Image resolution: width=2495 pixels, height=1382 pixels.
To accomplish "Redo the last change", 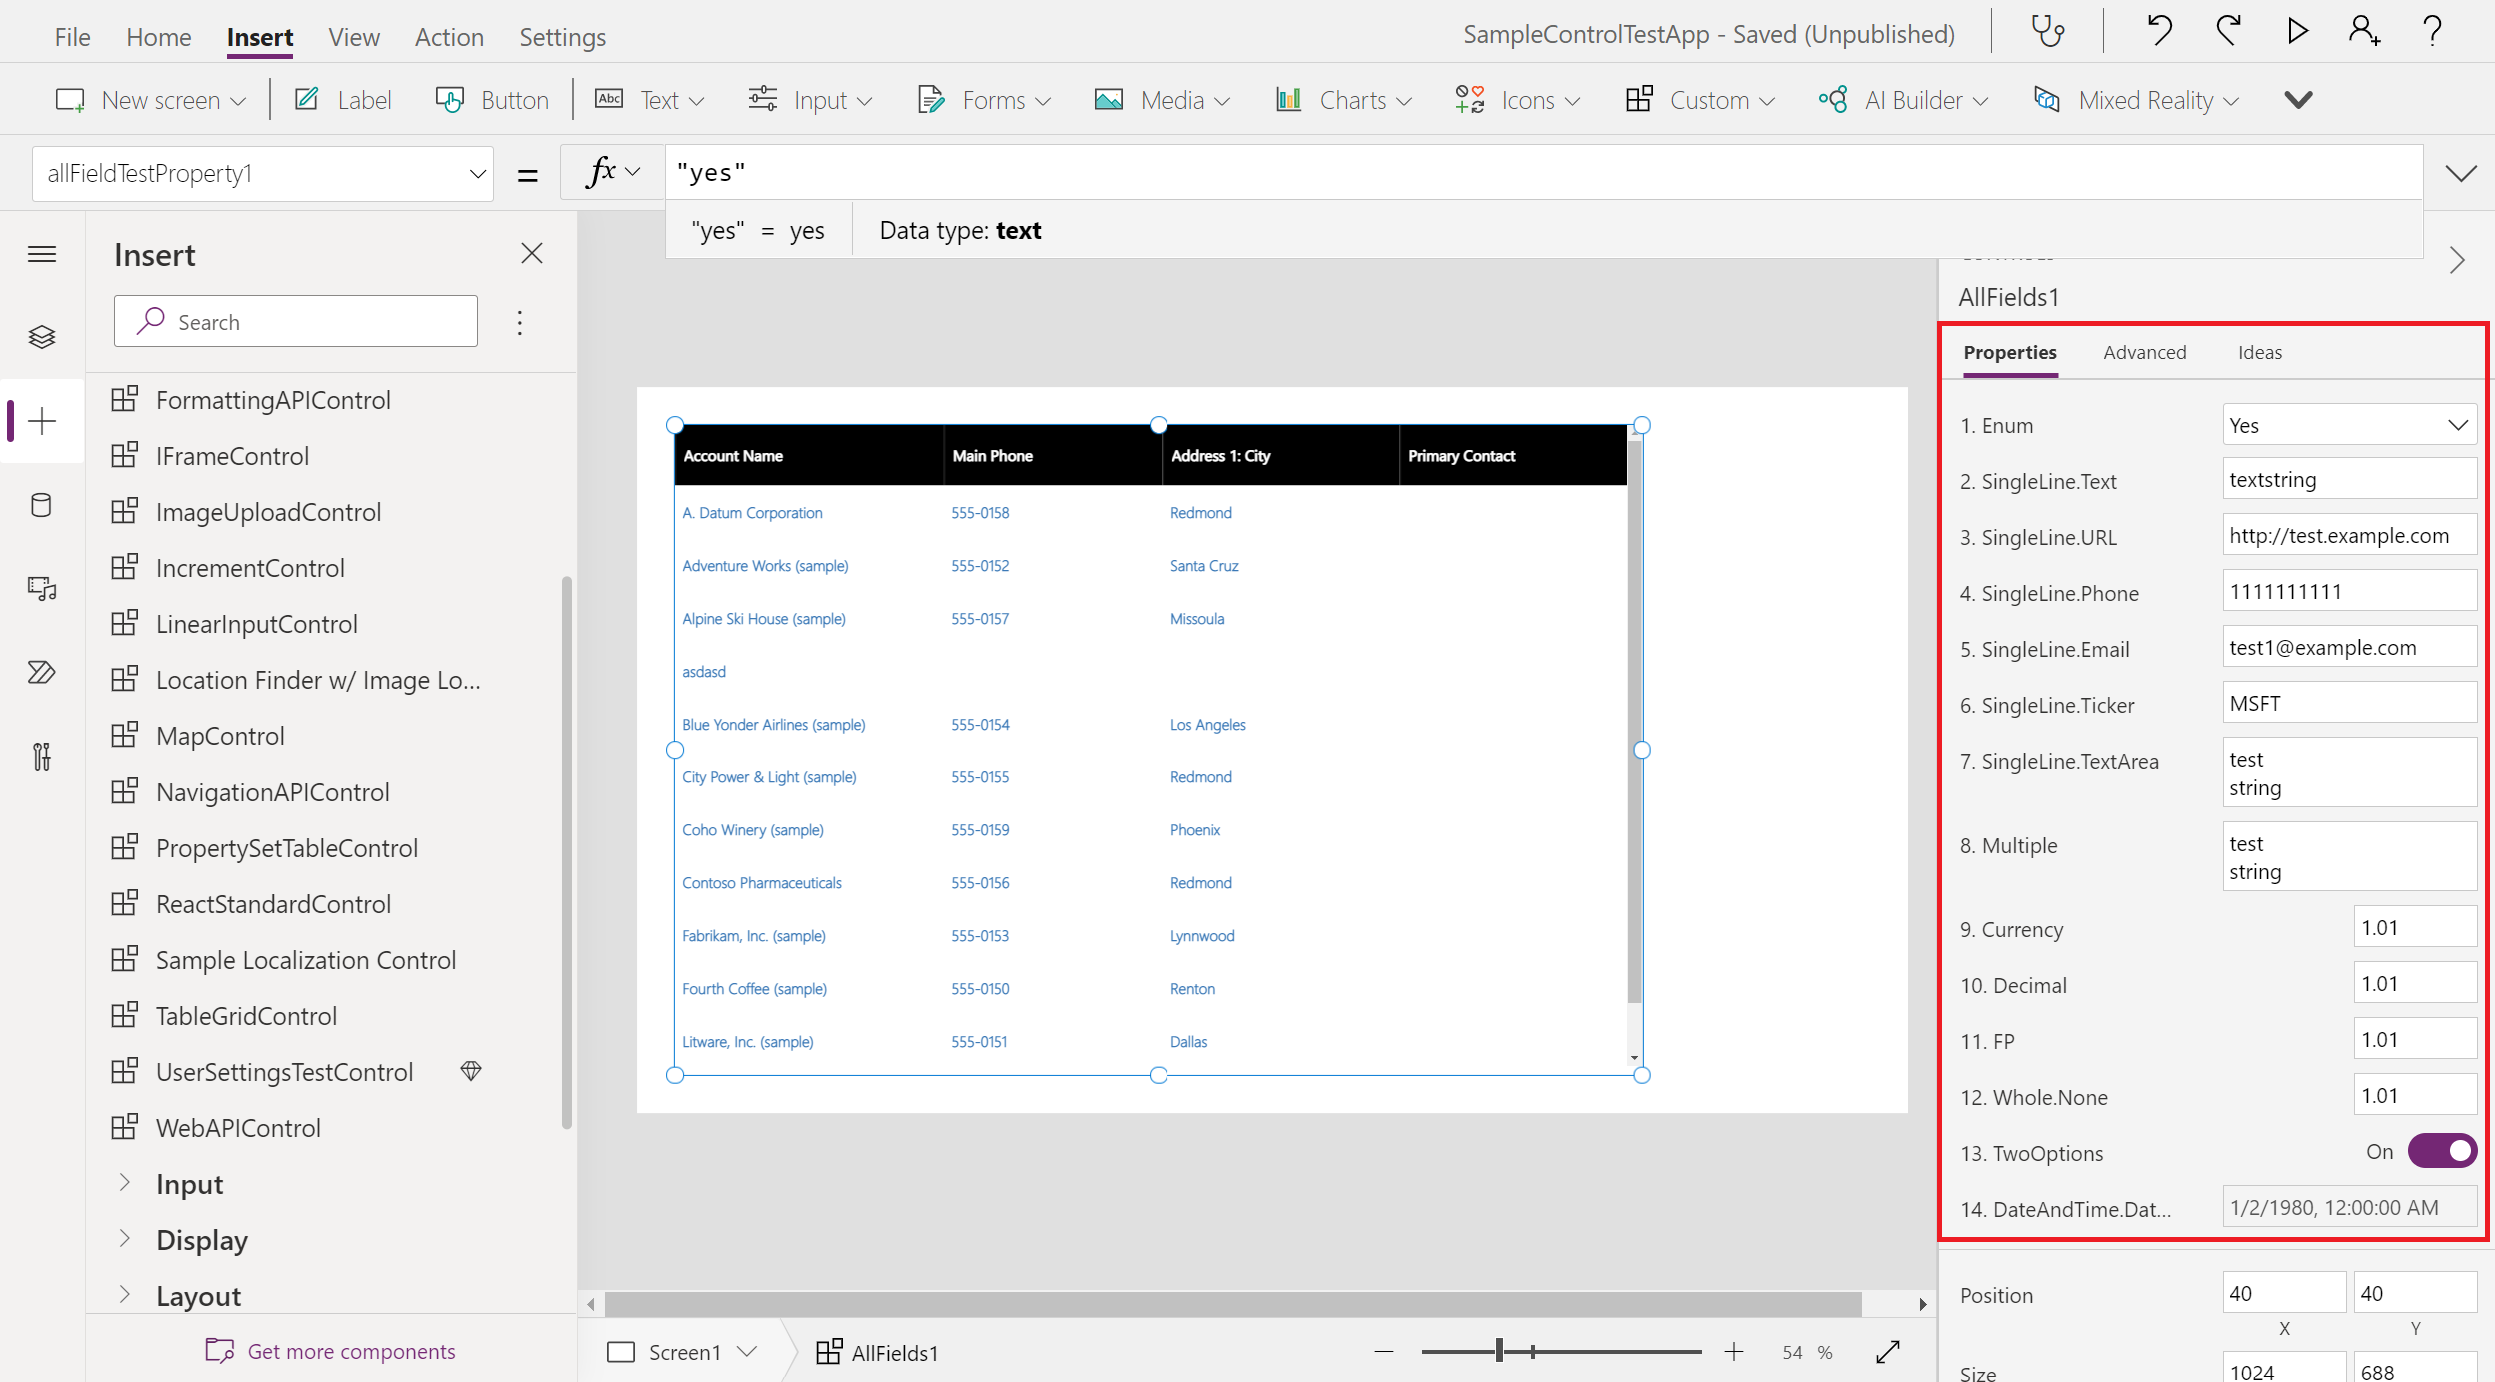I will pos(2227,31).
